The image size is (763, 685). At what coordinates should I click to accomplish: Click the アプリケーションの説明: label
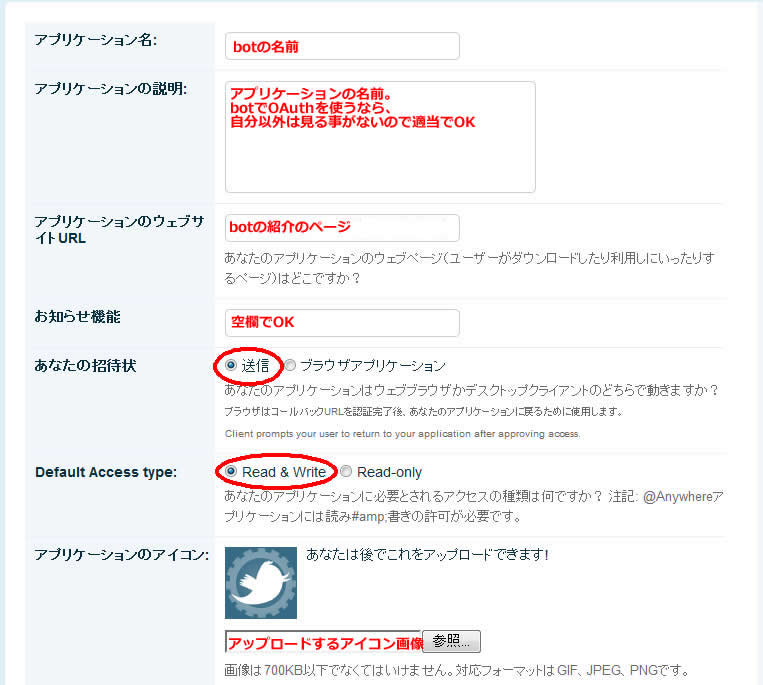point(110,89)
